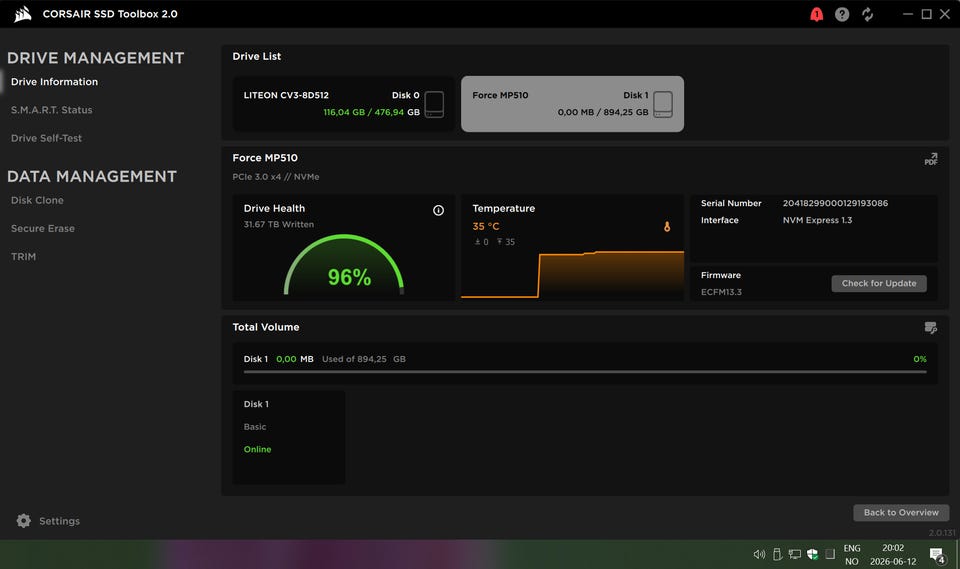
Task: Click the 116,04 GB / 476,94 GB capacity text
Action: click(371, 112)
